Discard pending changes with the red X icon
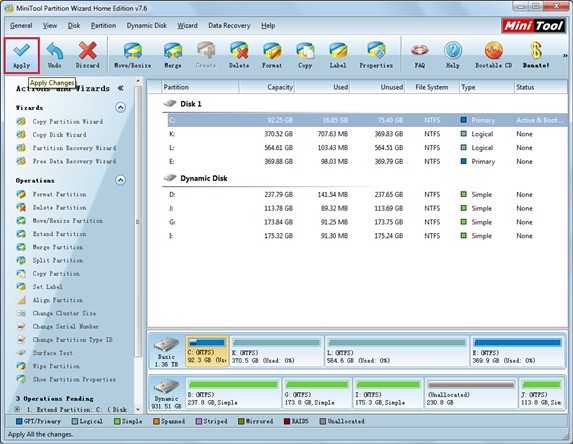Screen dimensions: 573x444 pyautogui.click(x=88, y=56)
